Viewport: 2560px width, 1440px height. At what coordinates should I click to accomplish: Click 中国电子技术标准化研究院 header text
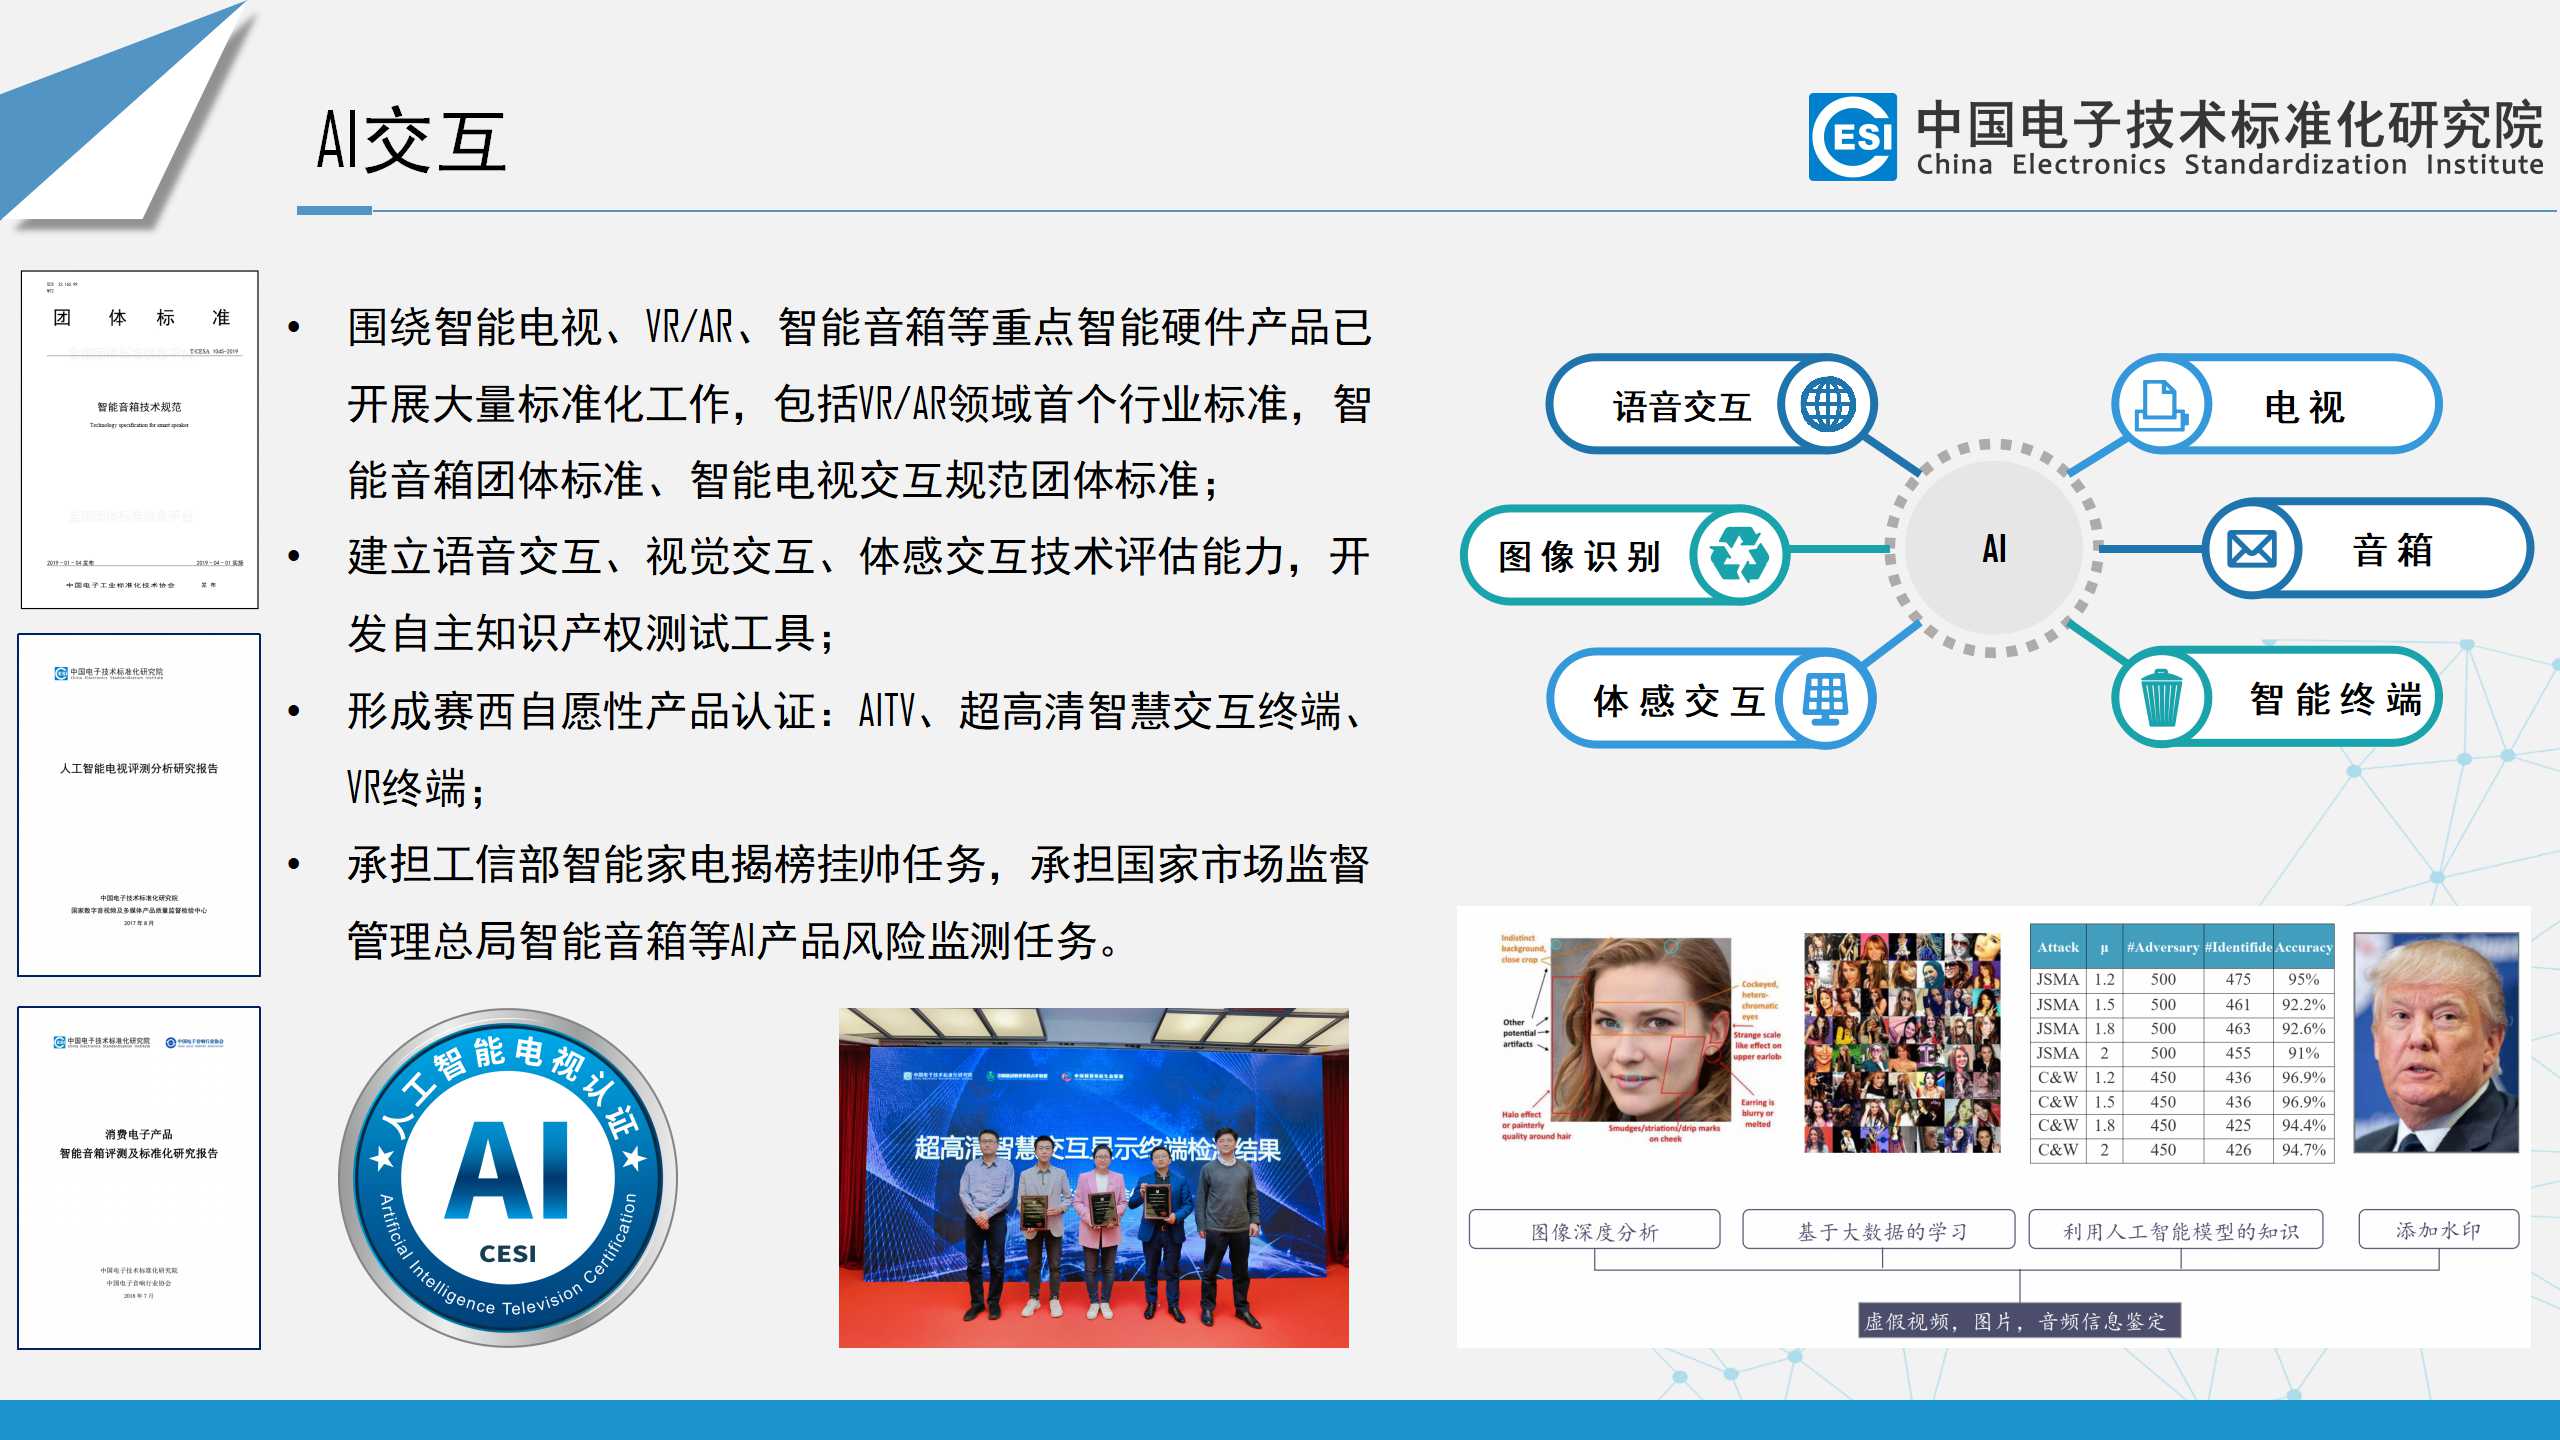2229,124
